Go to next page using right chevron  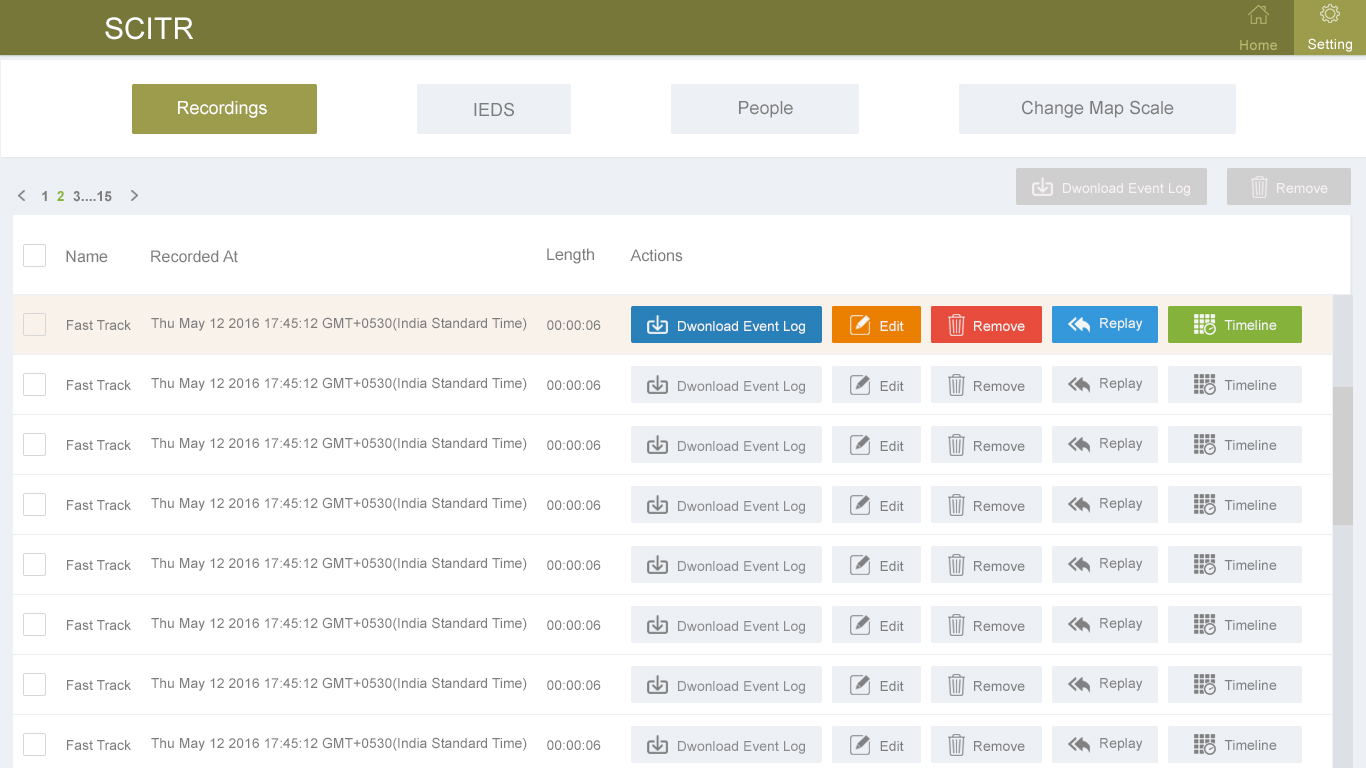click(x=134, y=196)
